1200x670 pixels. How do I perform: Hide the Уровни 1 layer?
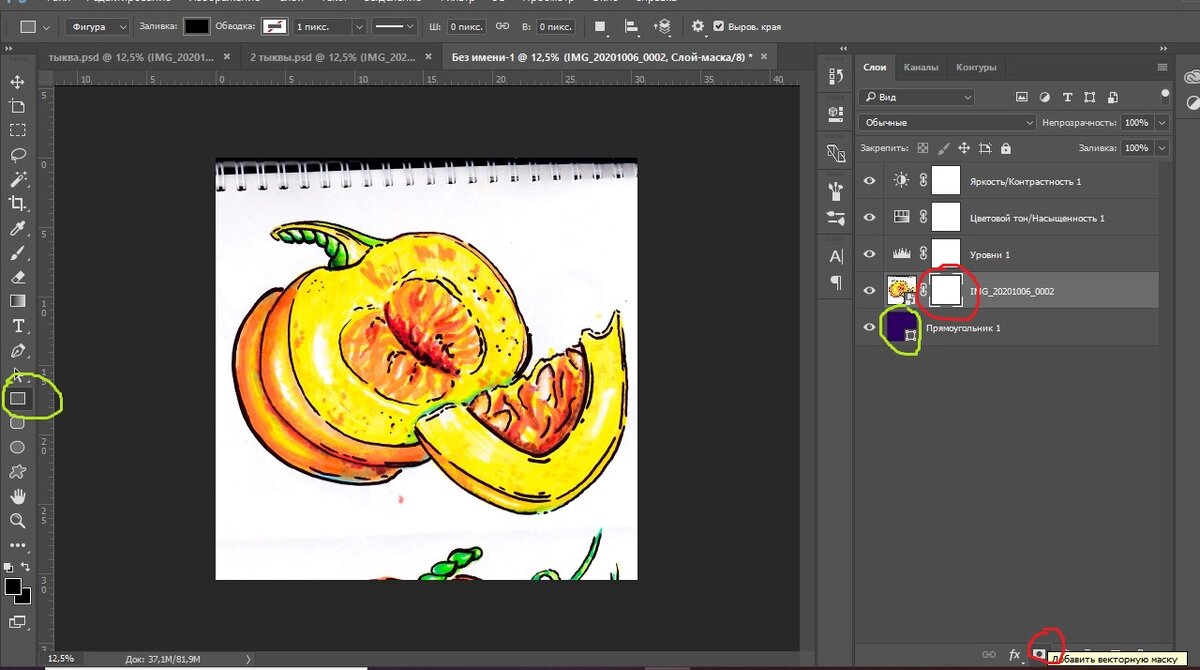tap(869, 254)
